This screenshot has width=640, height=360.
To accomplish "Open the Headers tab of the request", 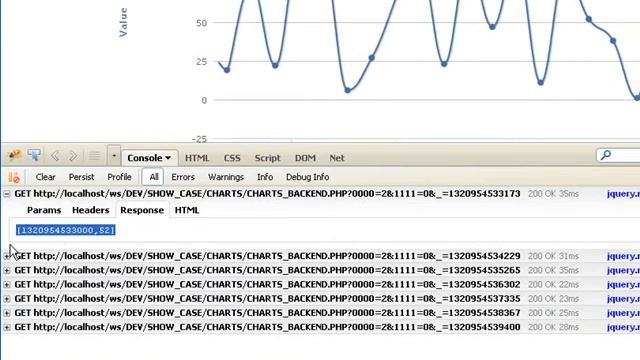I will click(x=91, y=210).
